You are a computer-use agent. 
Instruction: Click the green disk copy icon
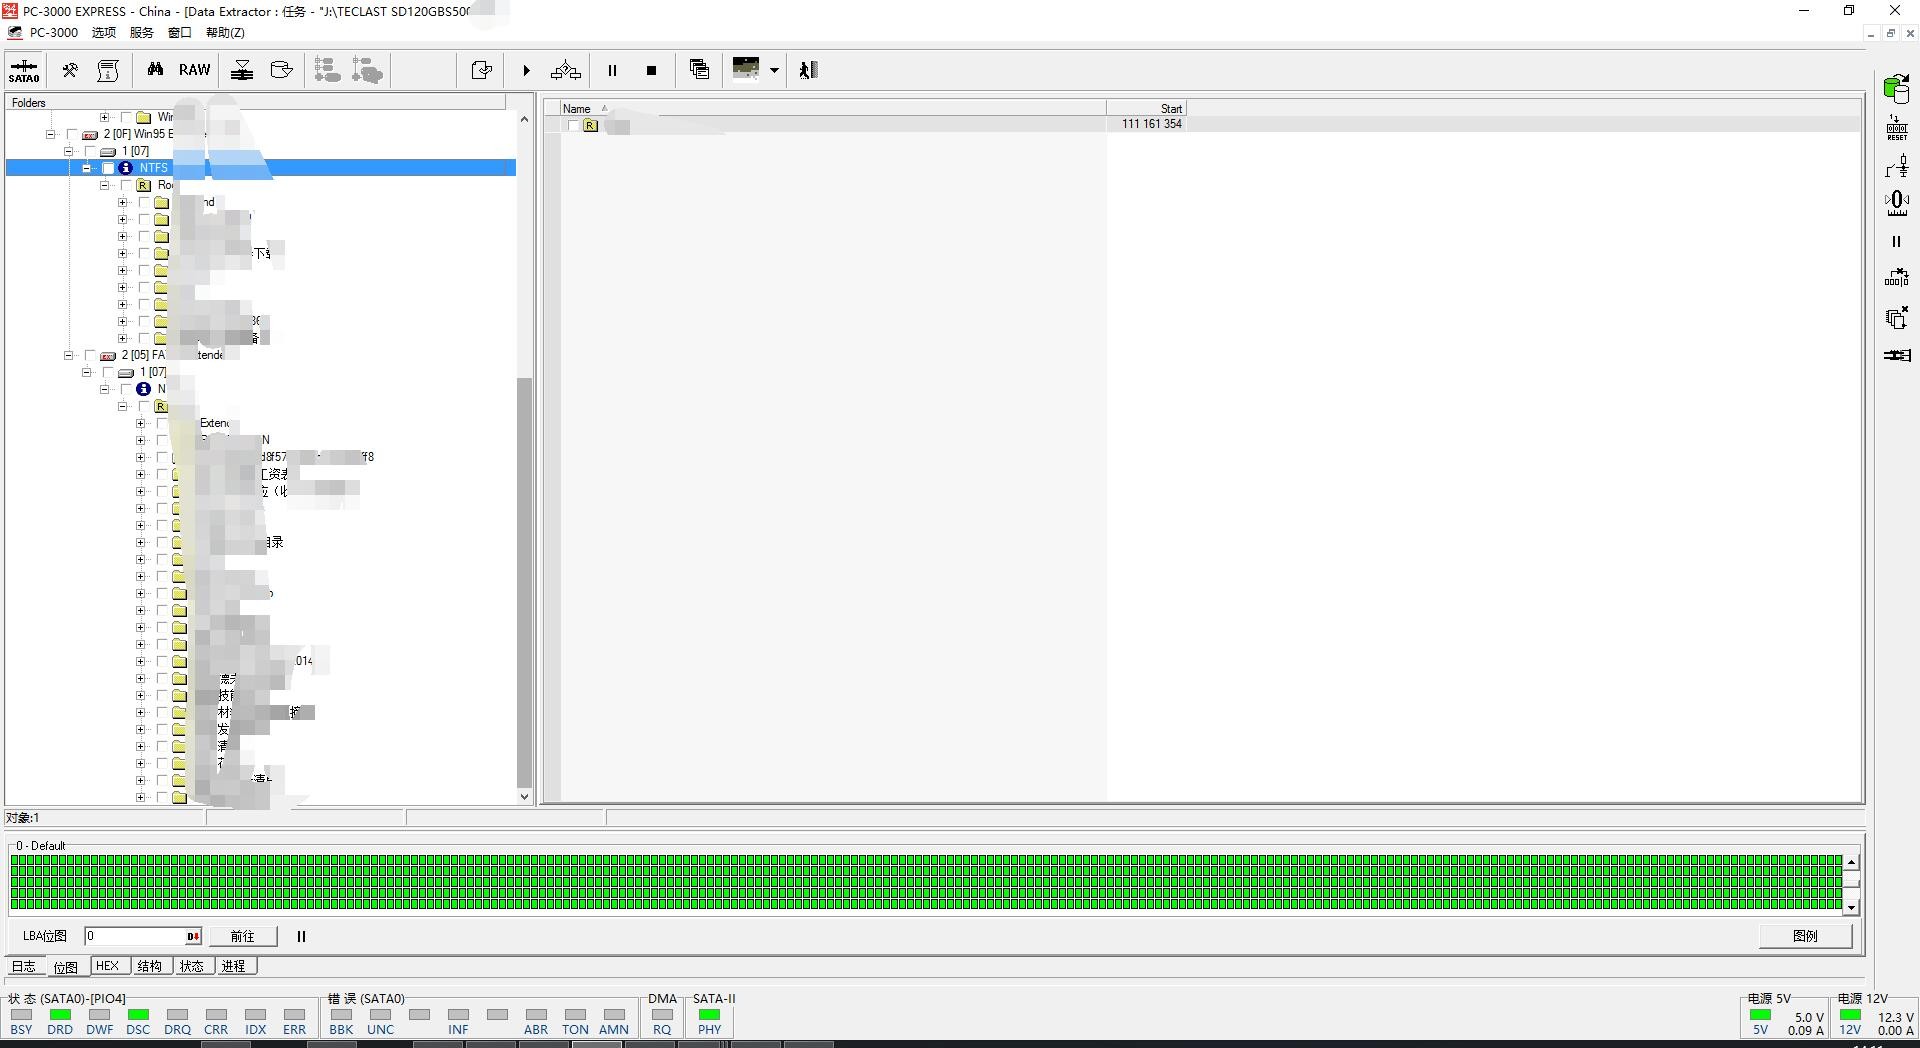pyautogui.click(x=1897, y=89)
